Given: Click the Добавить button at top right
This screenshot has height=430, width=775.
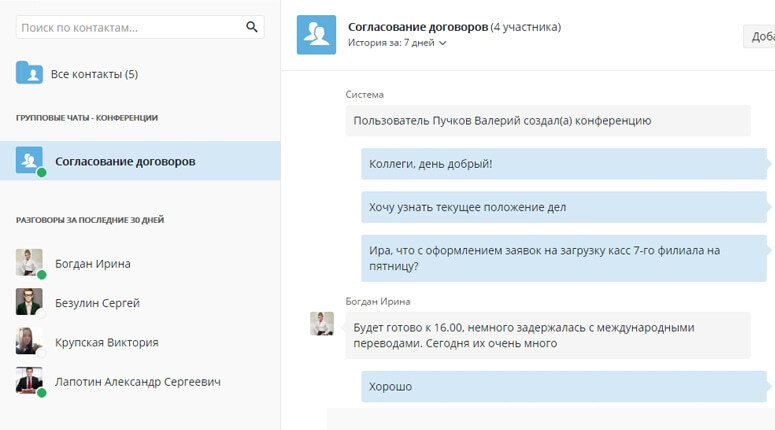Looking at the screenshot, I should pos(760,37).
